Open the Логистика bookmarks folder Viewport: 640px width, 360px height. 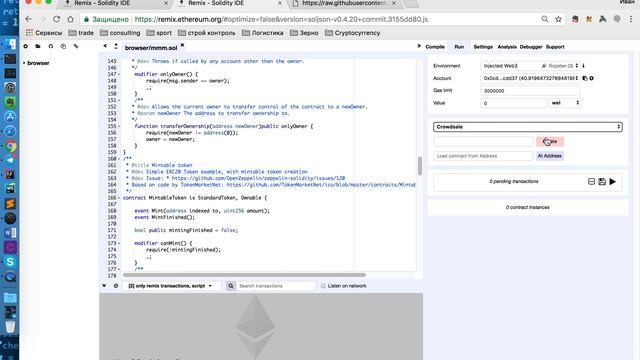(262, 33)
